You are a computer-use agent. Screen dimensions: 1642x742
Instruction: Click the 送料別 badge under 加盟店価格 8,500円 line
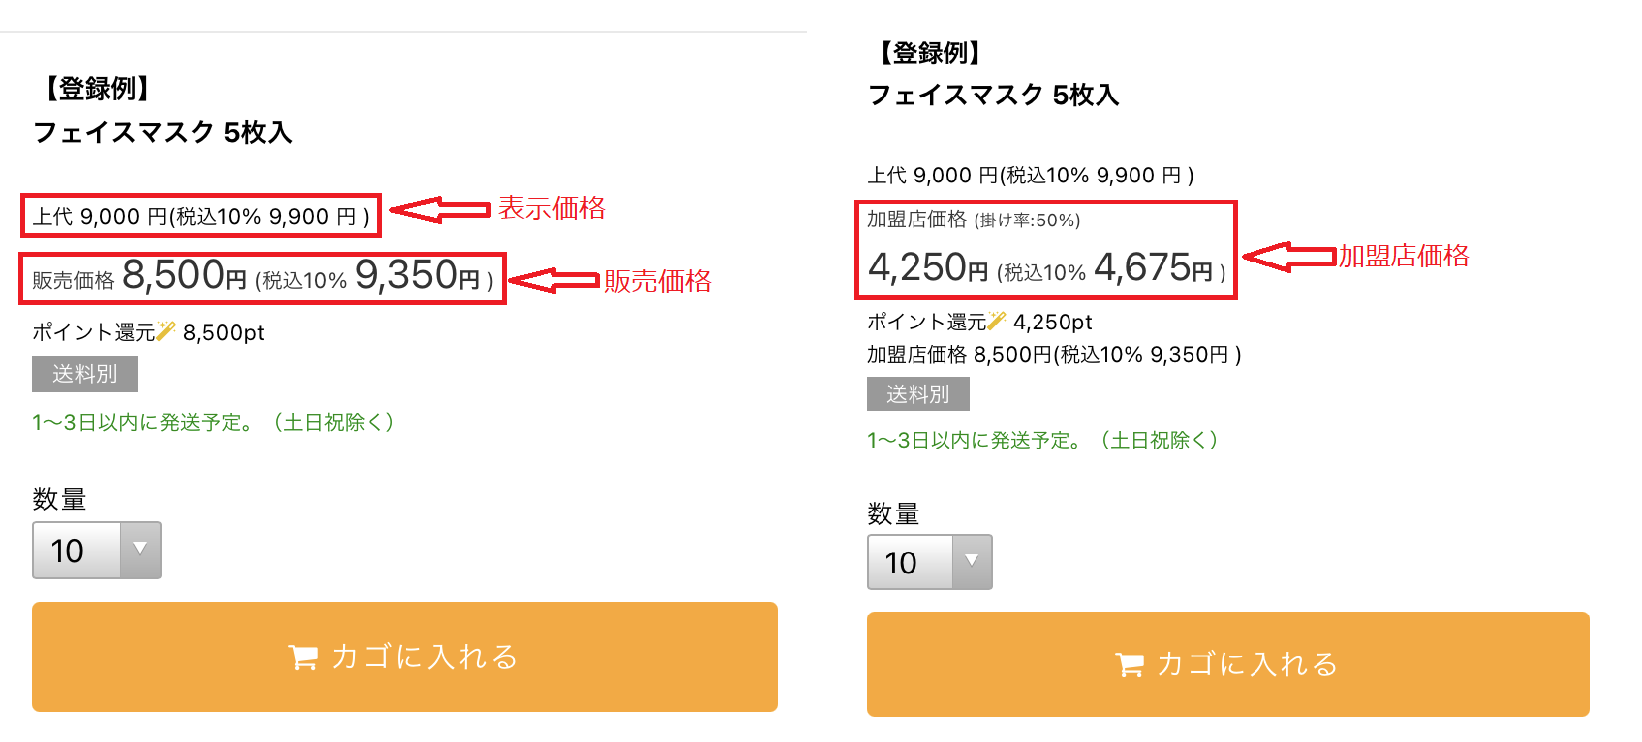(x=918, y=394)
